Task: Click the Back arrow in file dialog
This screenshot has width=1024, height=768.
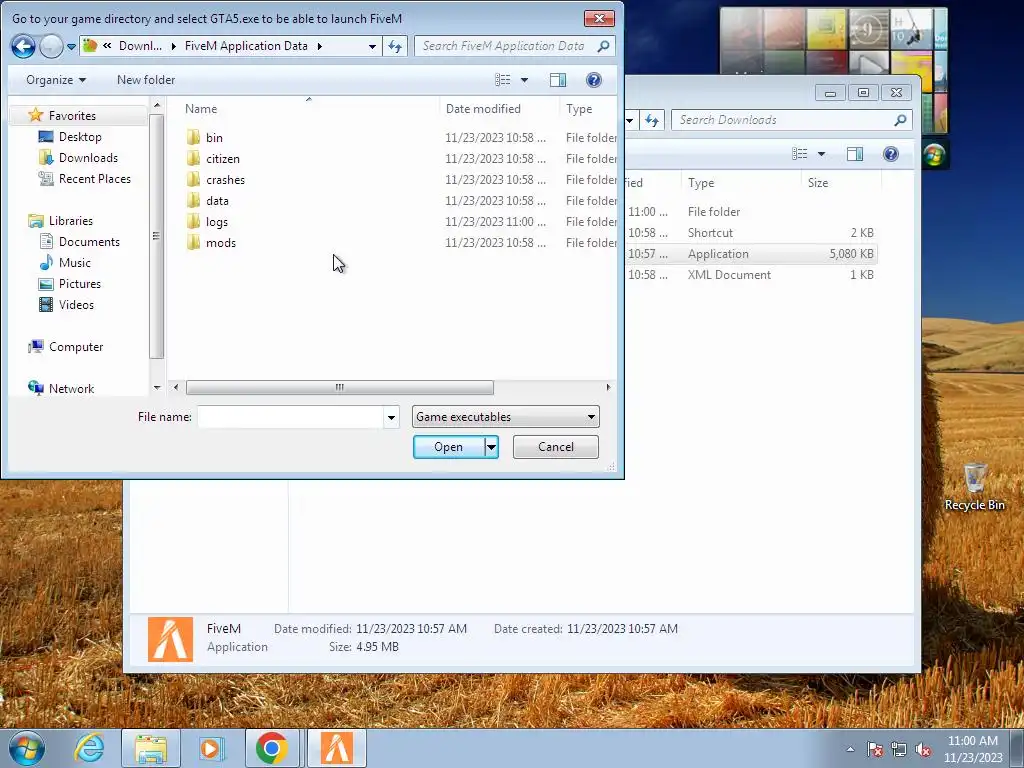Action: (x=23, y=46)
